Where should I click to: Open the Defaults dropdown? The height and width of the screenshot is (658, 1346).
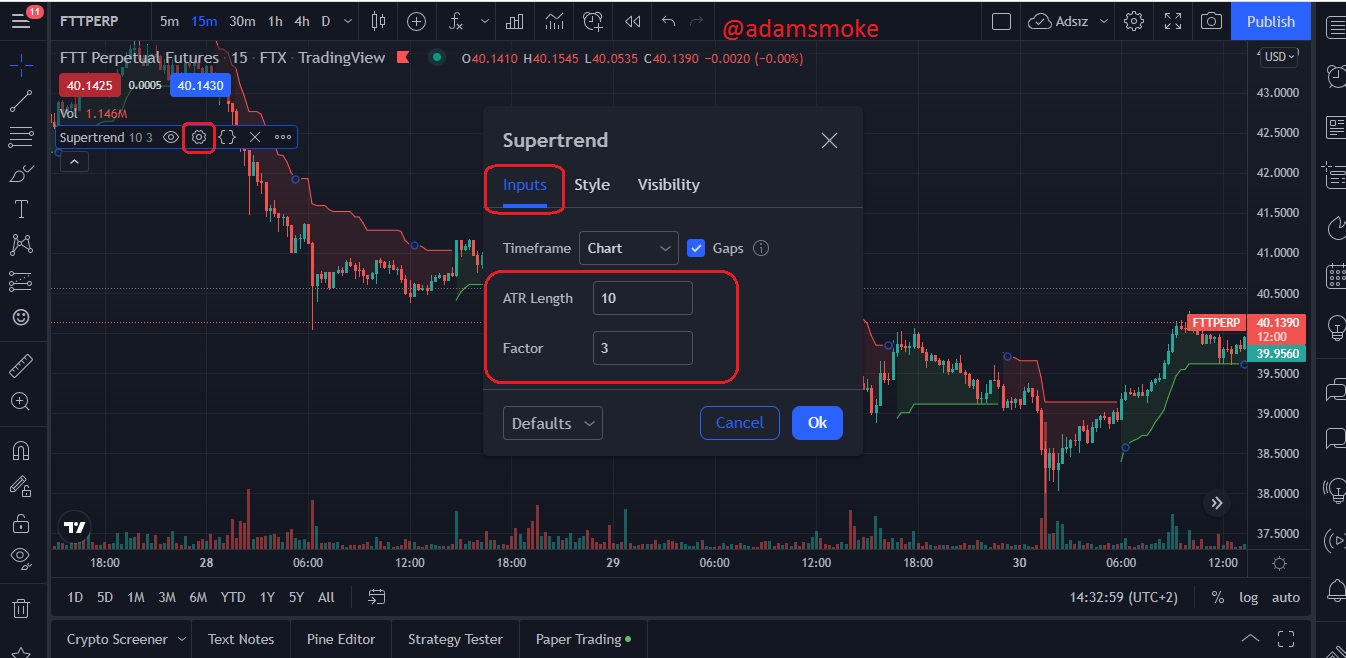click(x=552, y=423)
